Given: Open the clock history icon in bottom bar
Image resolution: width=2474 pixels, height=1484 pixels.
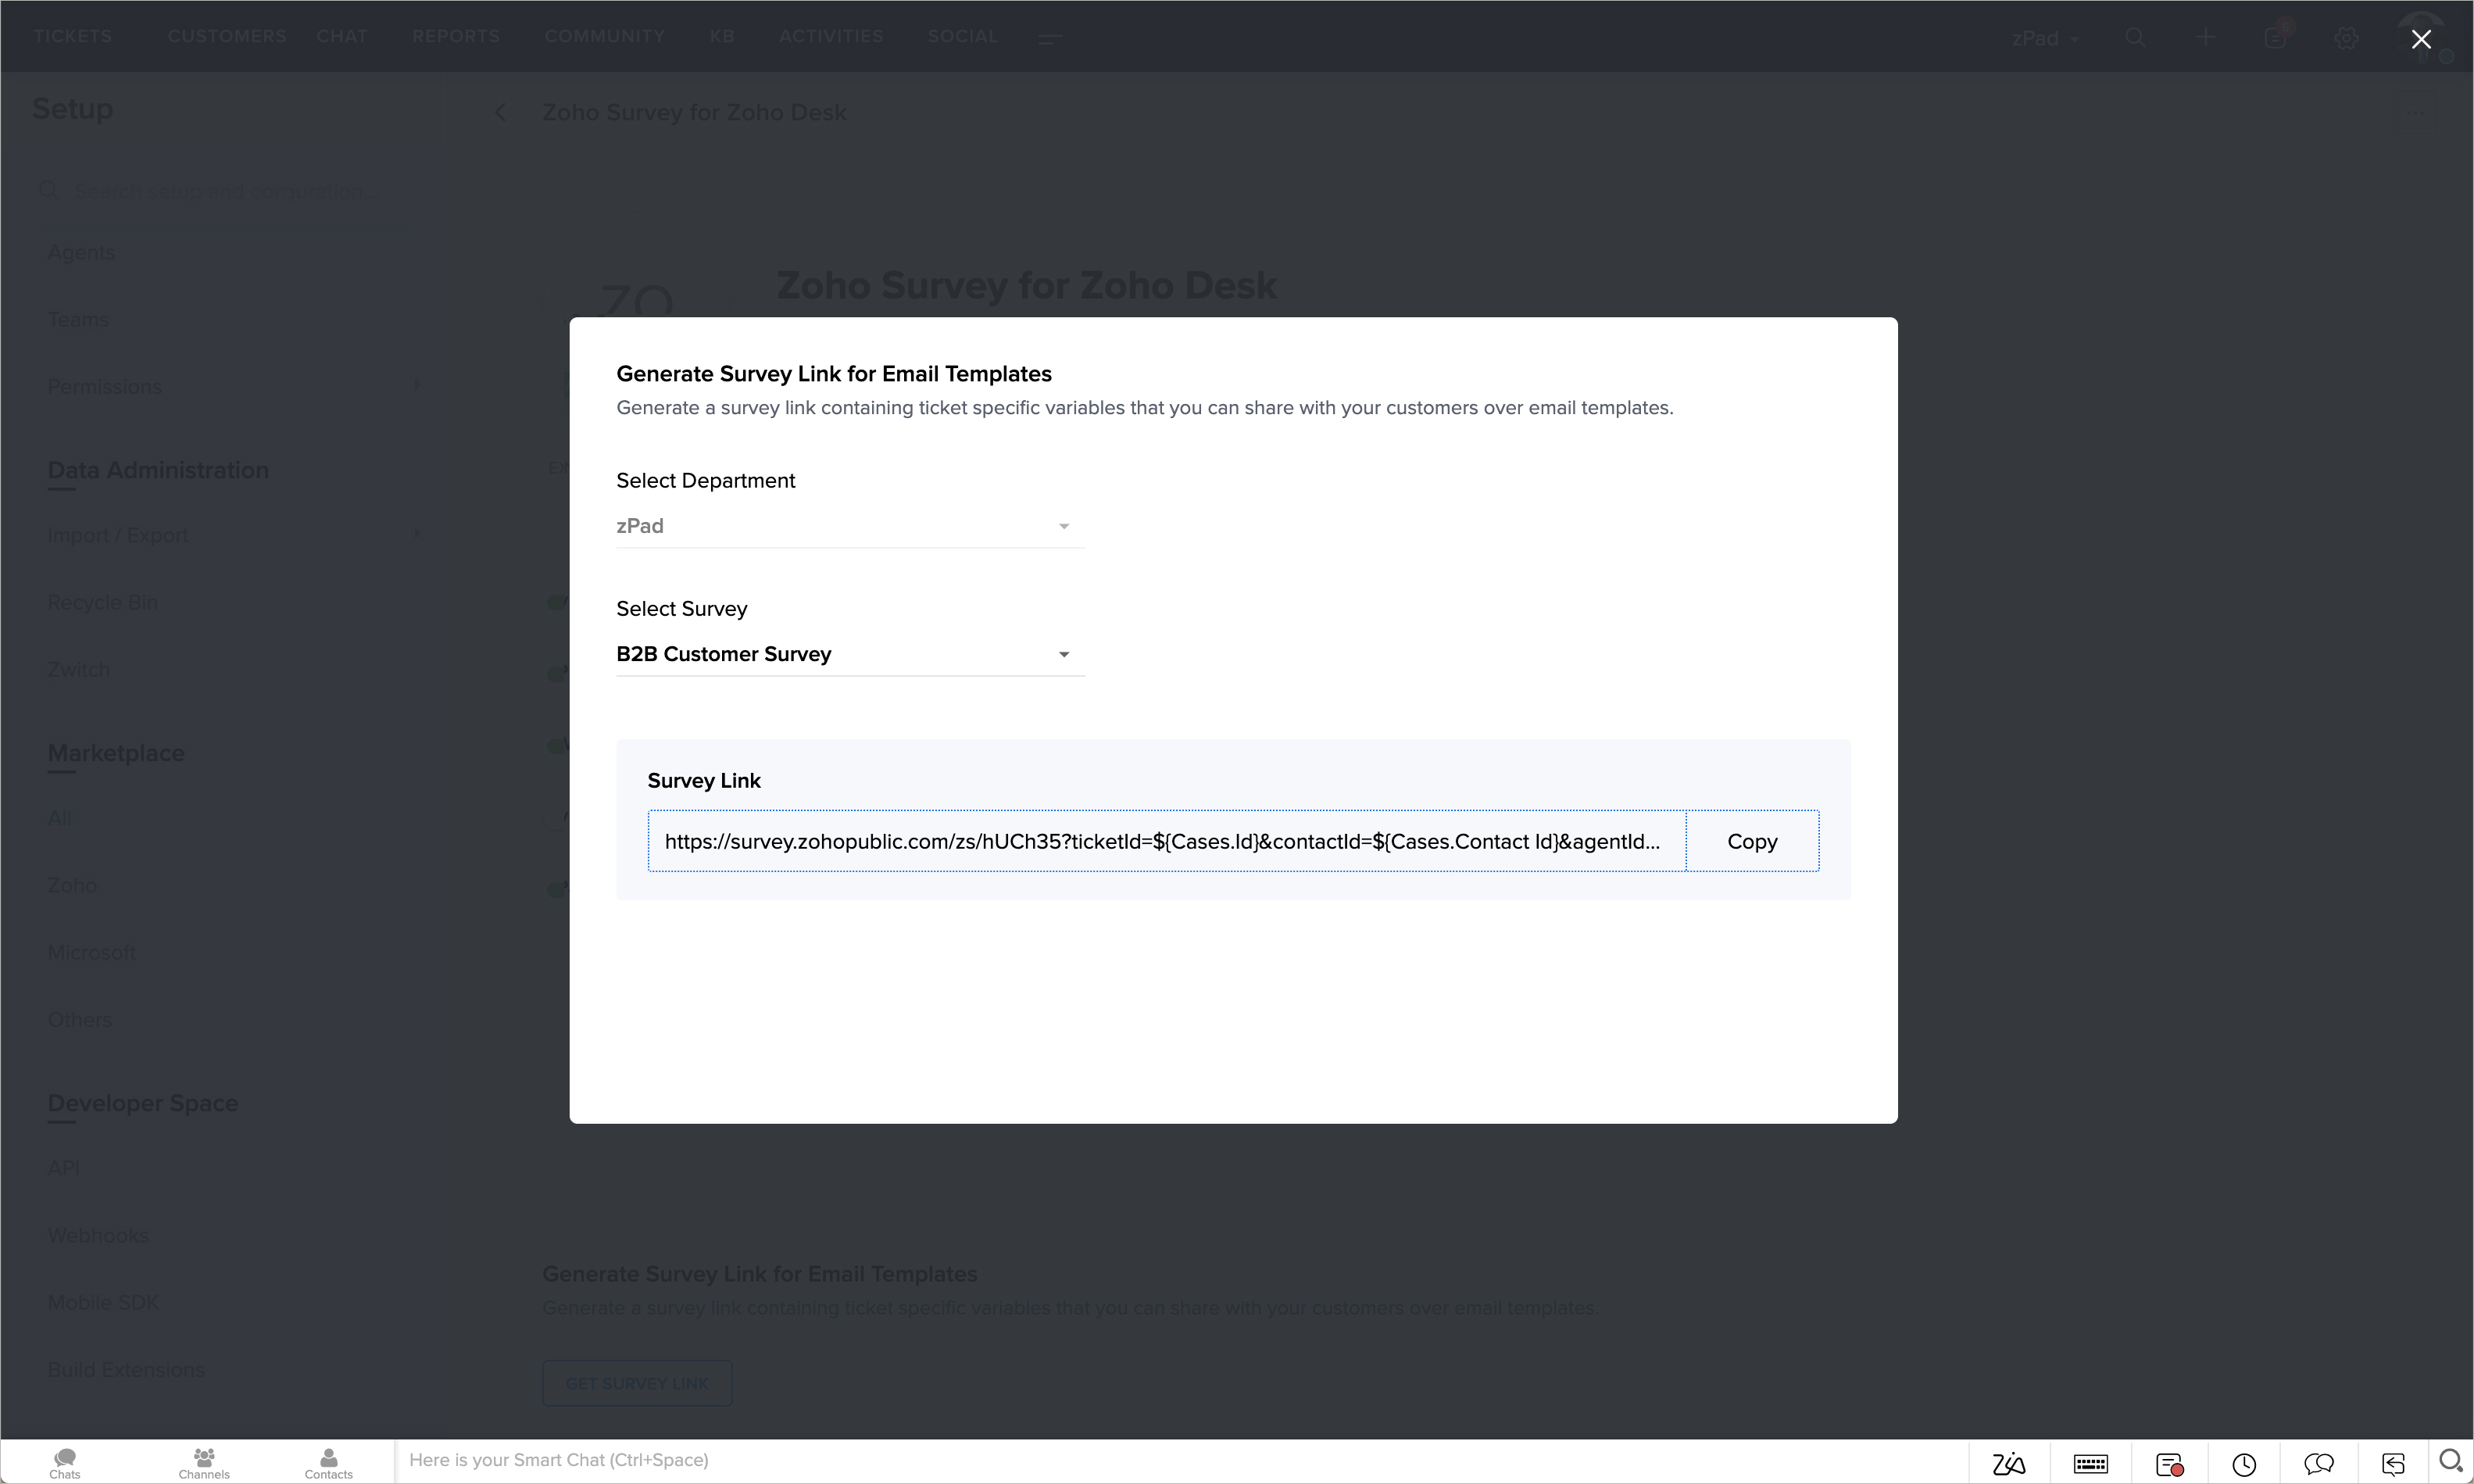Looking at the screenshot, I should pos(2244,1464).
